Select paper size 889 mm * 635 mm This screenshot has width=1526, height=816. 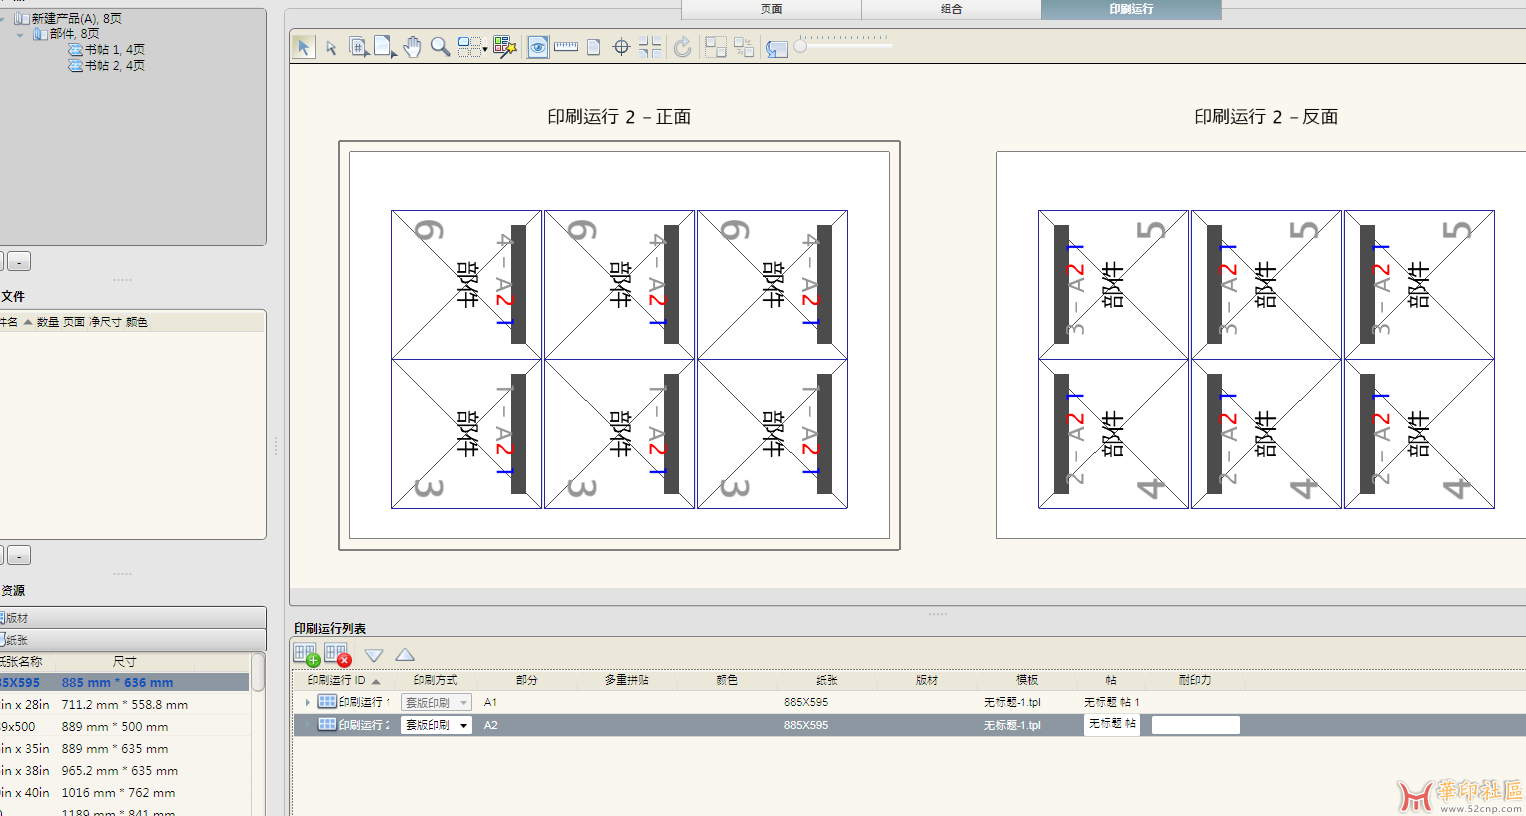point(124,749)
